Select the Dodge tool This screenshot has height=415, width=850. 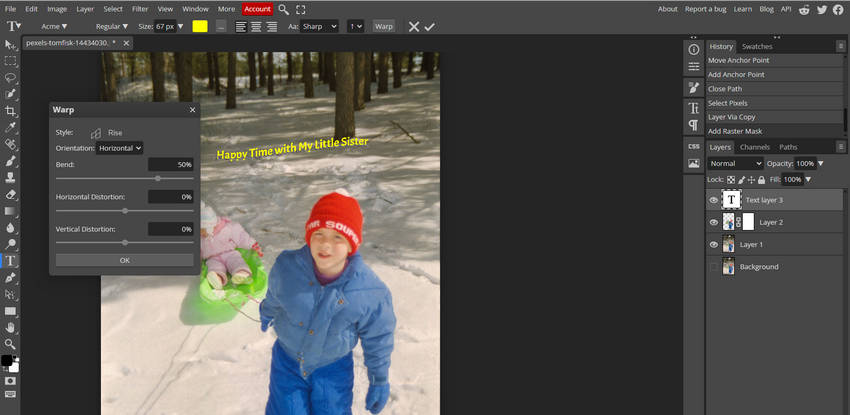(10, 244)
